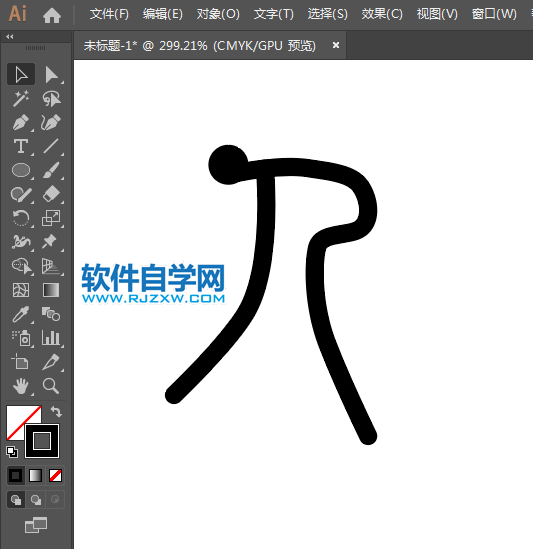Select the Selection tool (black arrow)

tap(21, 74)
